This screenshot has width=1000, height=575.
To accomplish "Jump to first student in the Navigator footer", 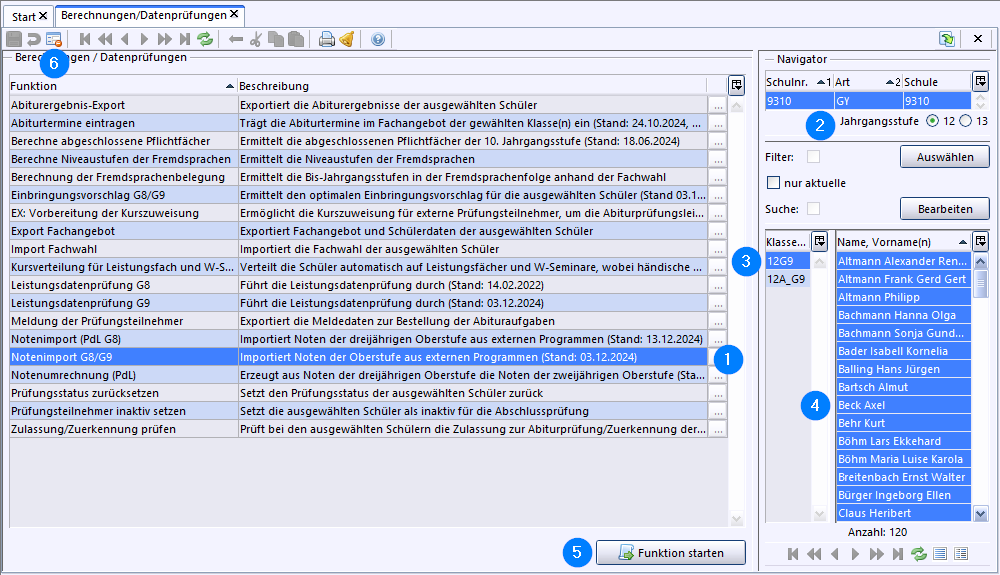I will pos(793,554).
